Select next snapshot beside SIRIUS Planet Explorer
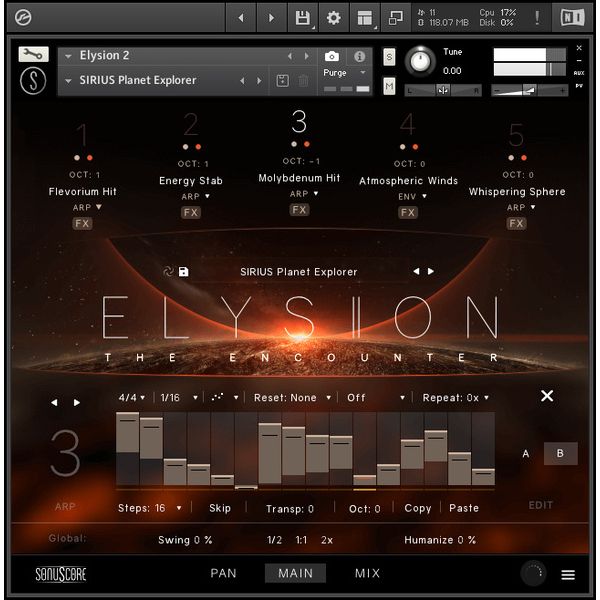Viewport: 600px width, 600px height. click(259, 81)
